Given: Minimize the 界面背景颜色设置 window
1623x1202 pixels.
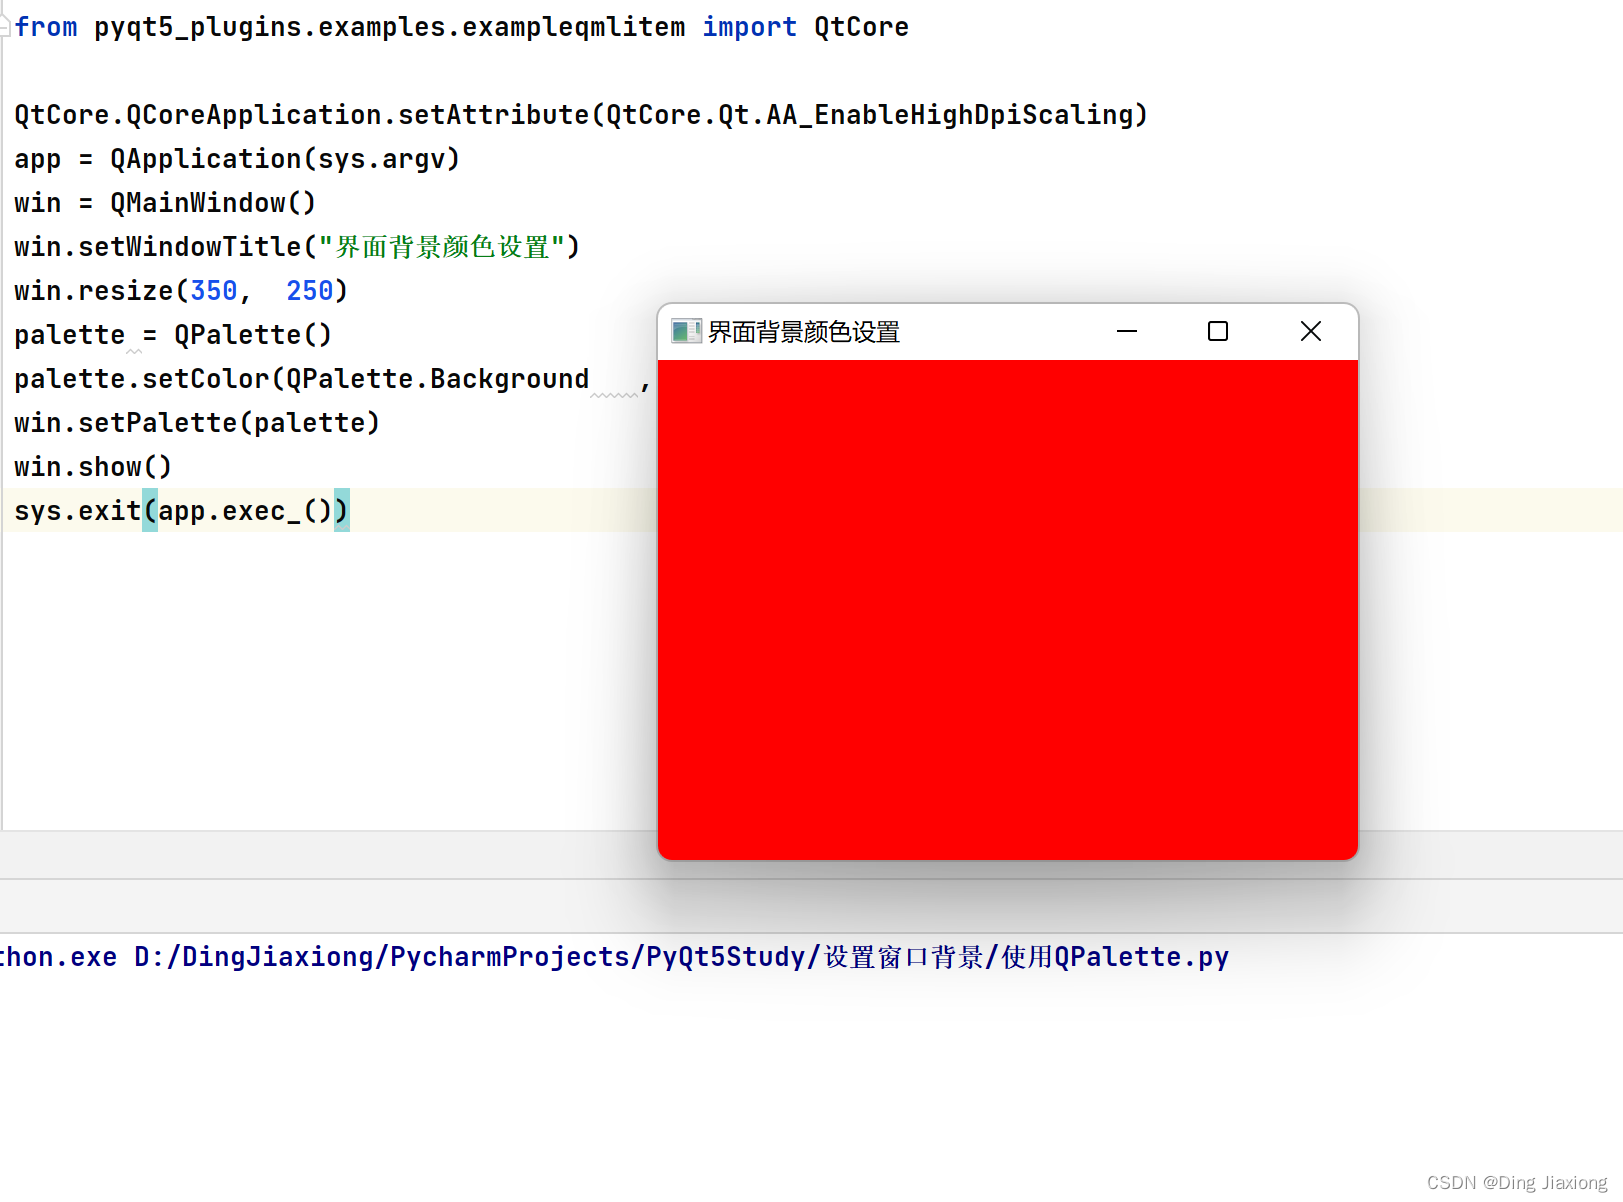Looking at the screenshot, I should tap(1127, 331).
